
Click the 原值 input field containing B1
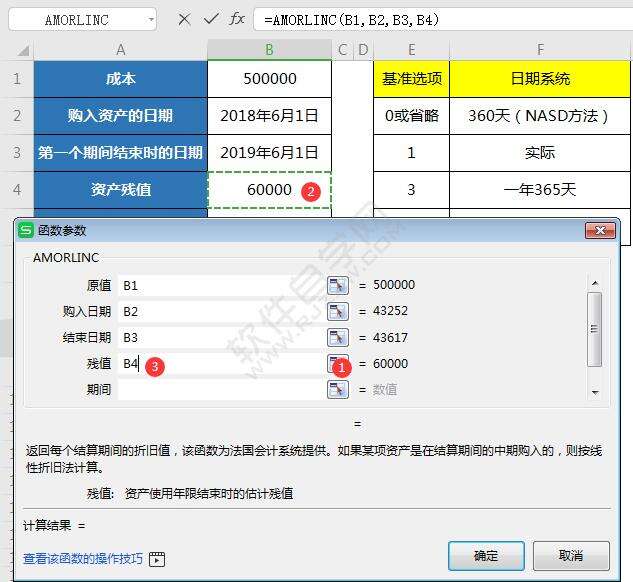tap(221, 285)
